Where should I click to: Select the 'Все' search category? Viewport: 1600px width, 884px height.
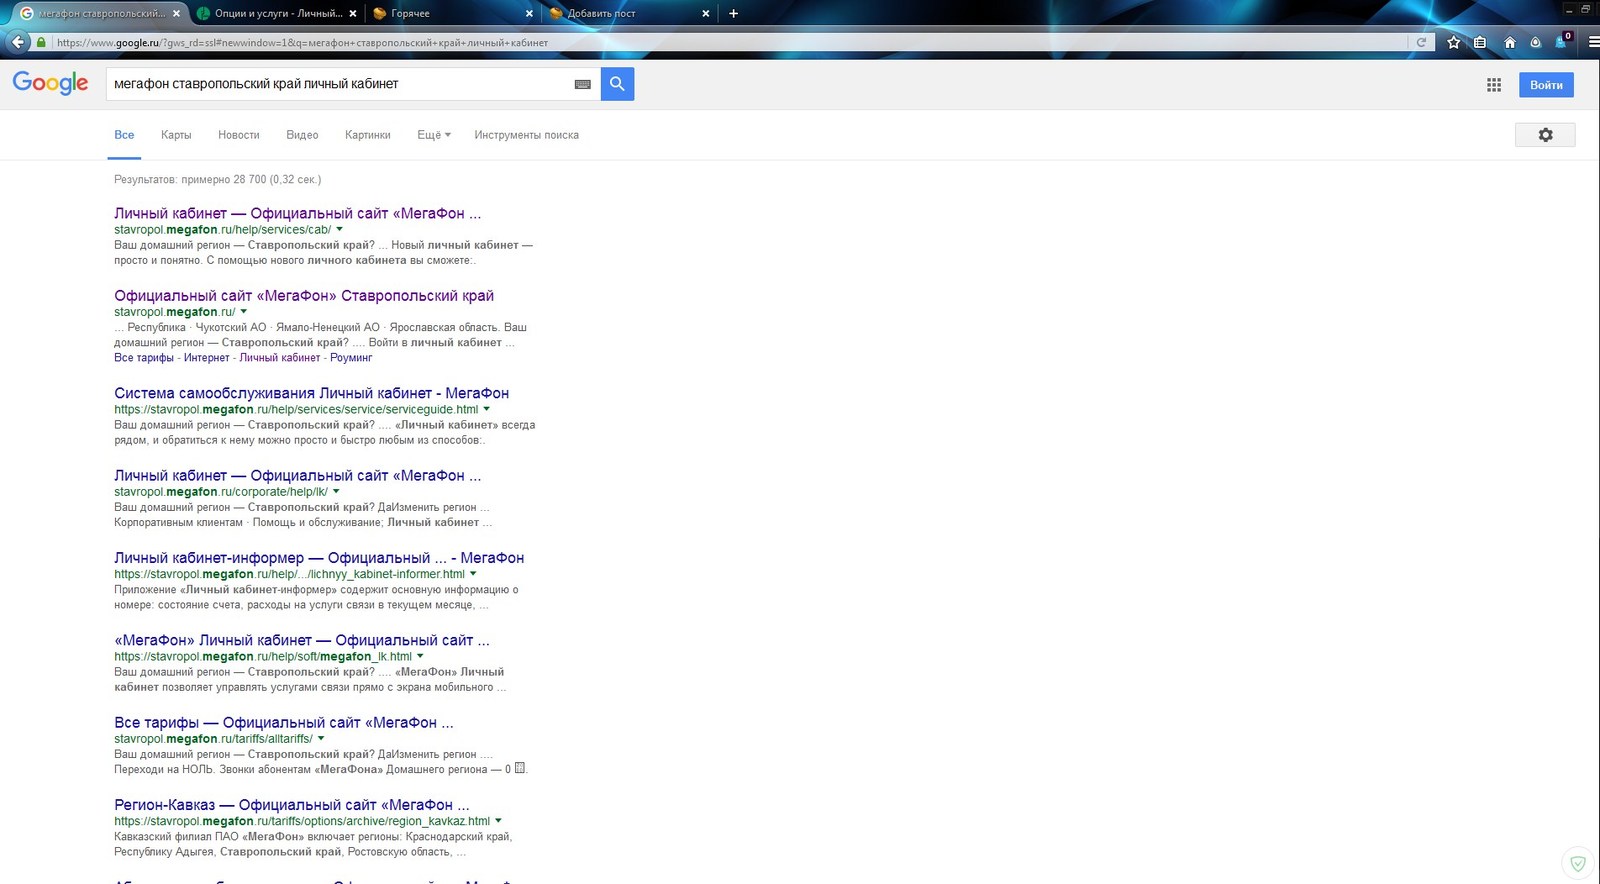(124, 135)
